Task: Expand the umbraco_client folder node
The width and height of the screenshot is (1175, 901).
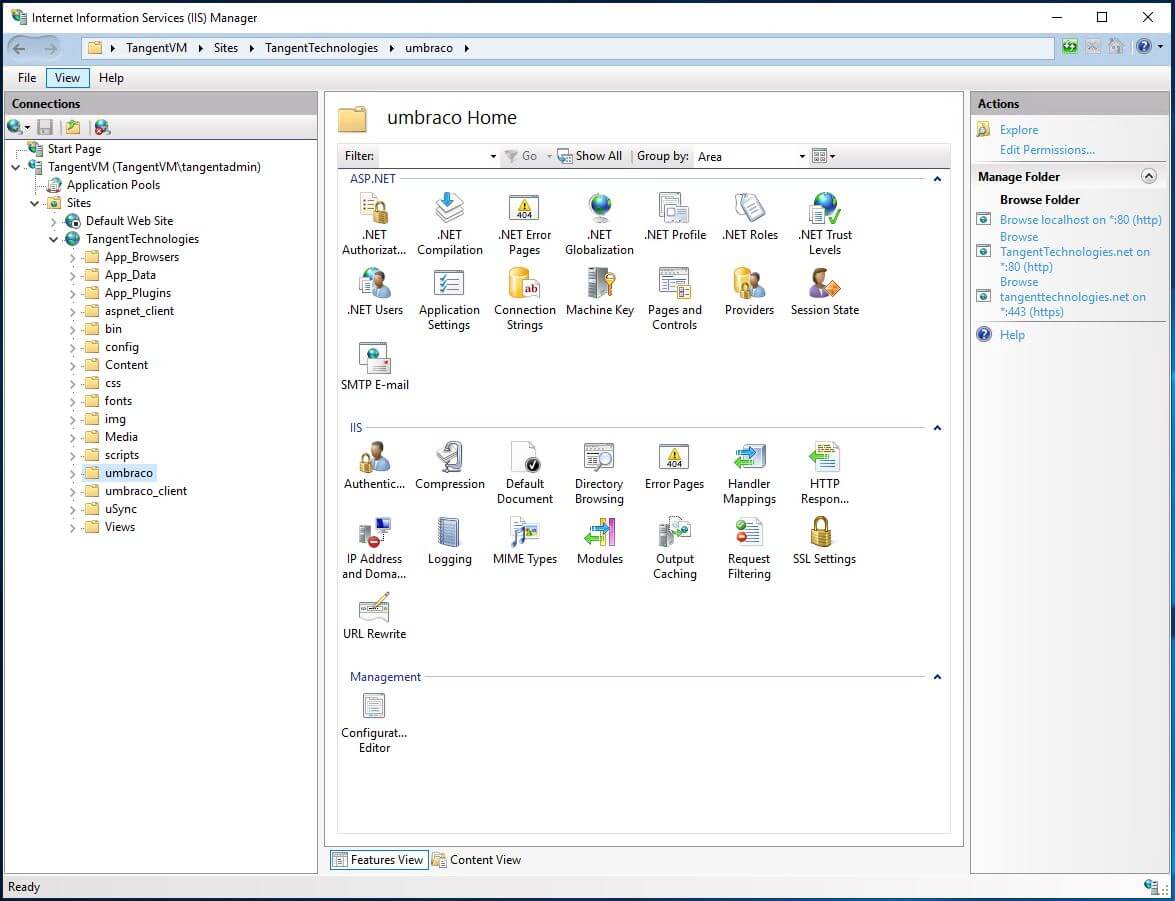Action: pos(73,491)
